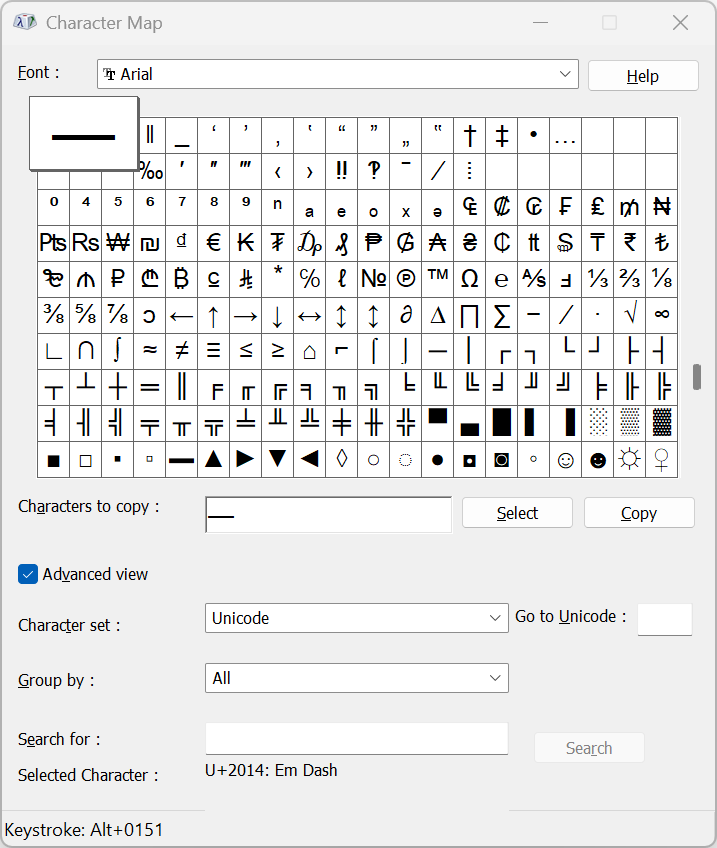Pick the dagger † character

pyautogui.click(x=469, y=135)
